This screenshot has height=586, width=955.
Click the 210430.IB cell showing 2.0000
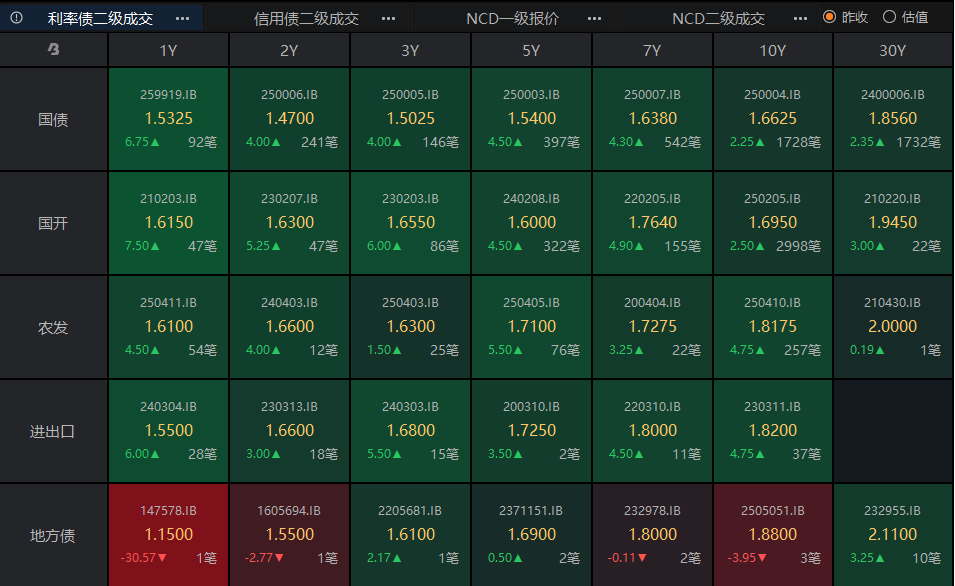892,326
